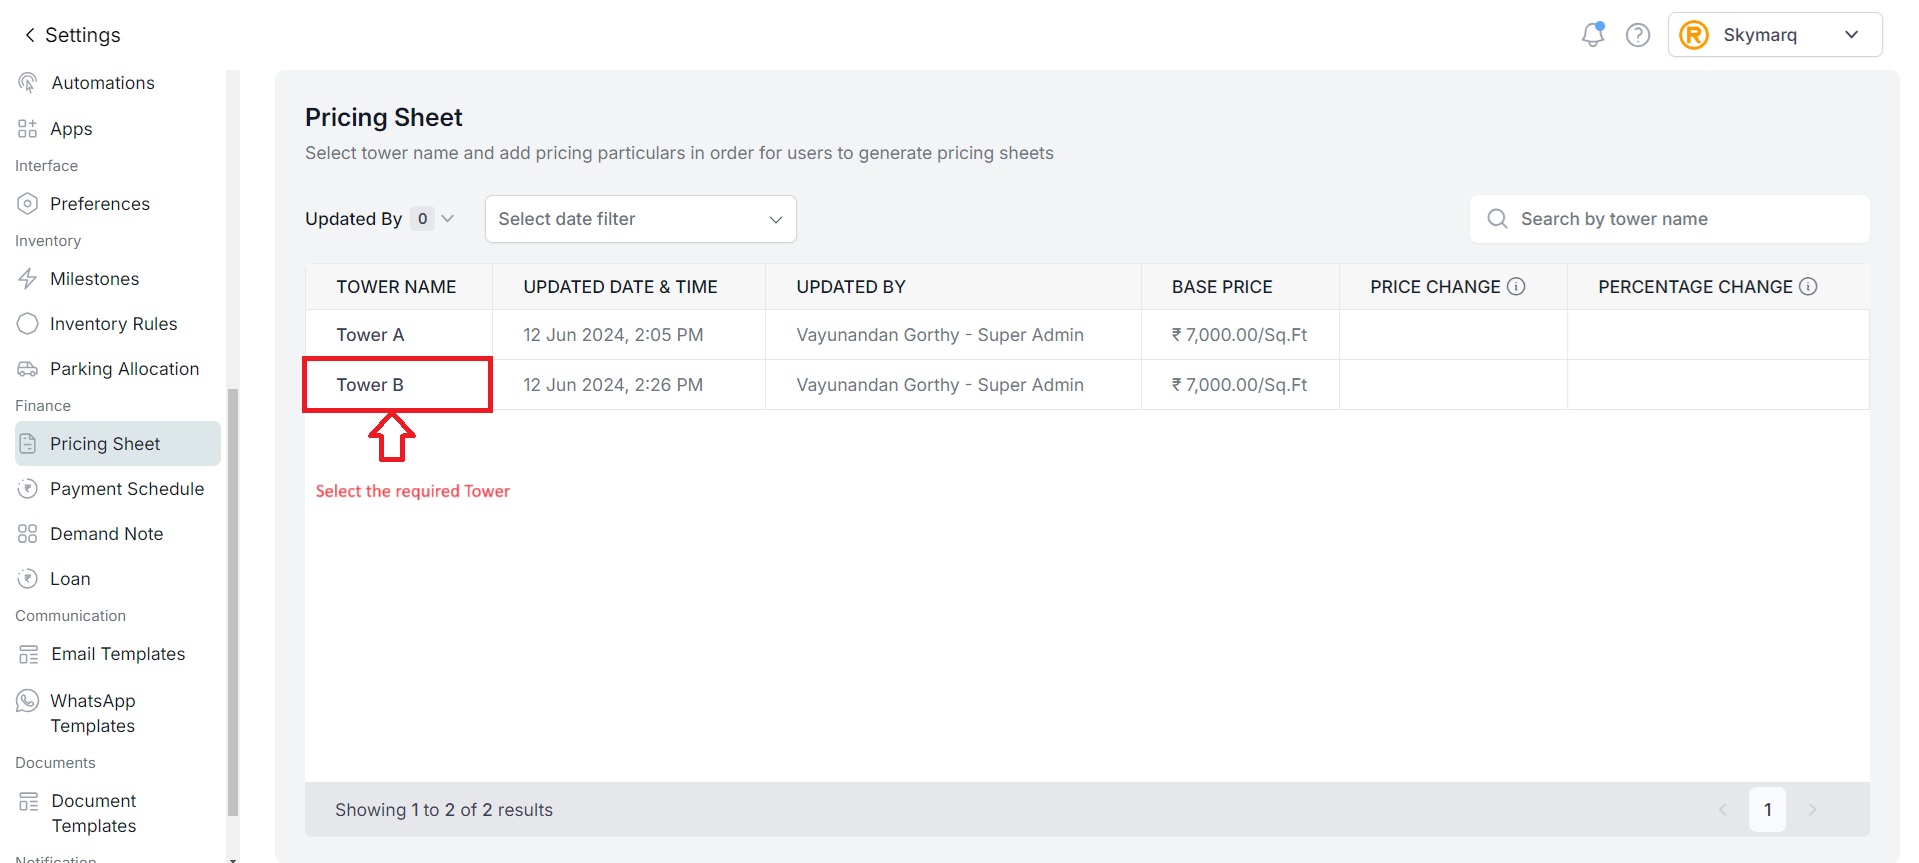Click UPDATED DATE & TIME column header
1919x863 pixels.
tap(620, 287)
